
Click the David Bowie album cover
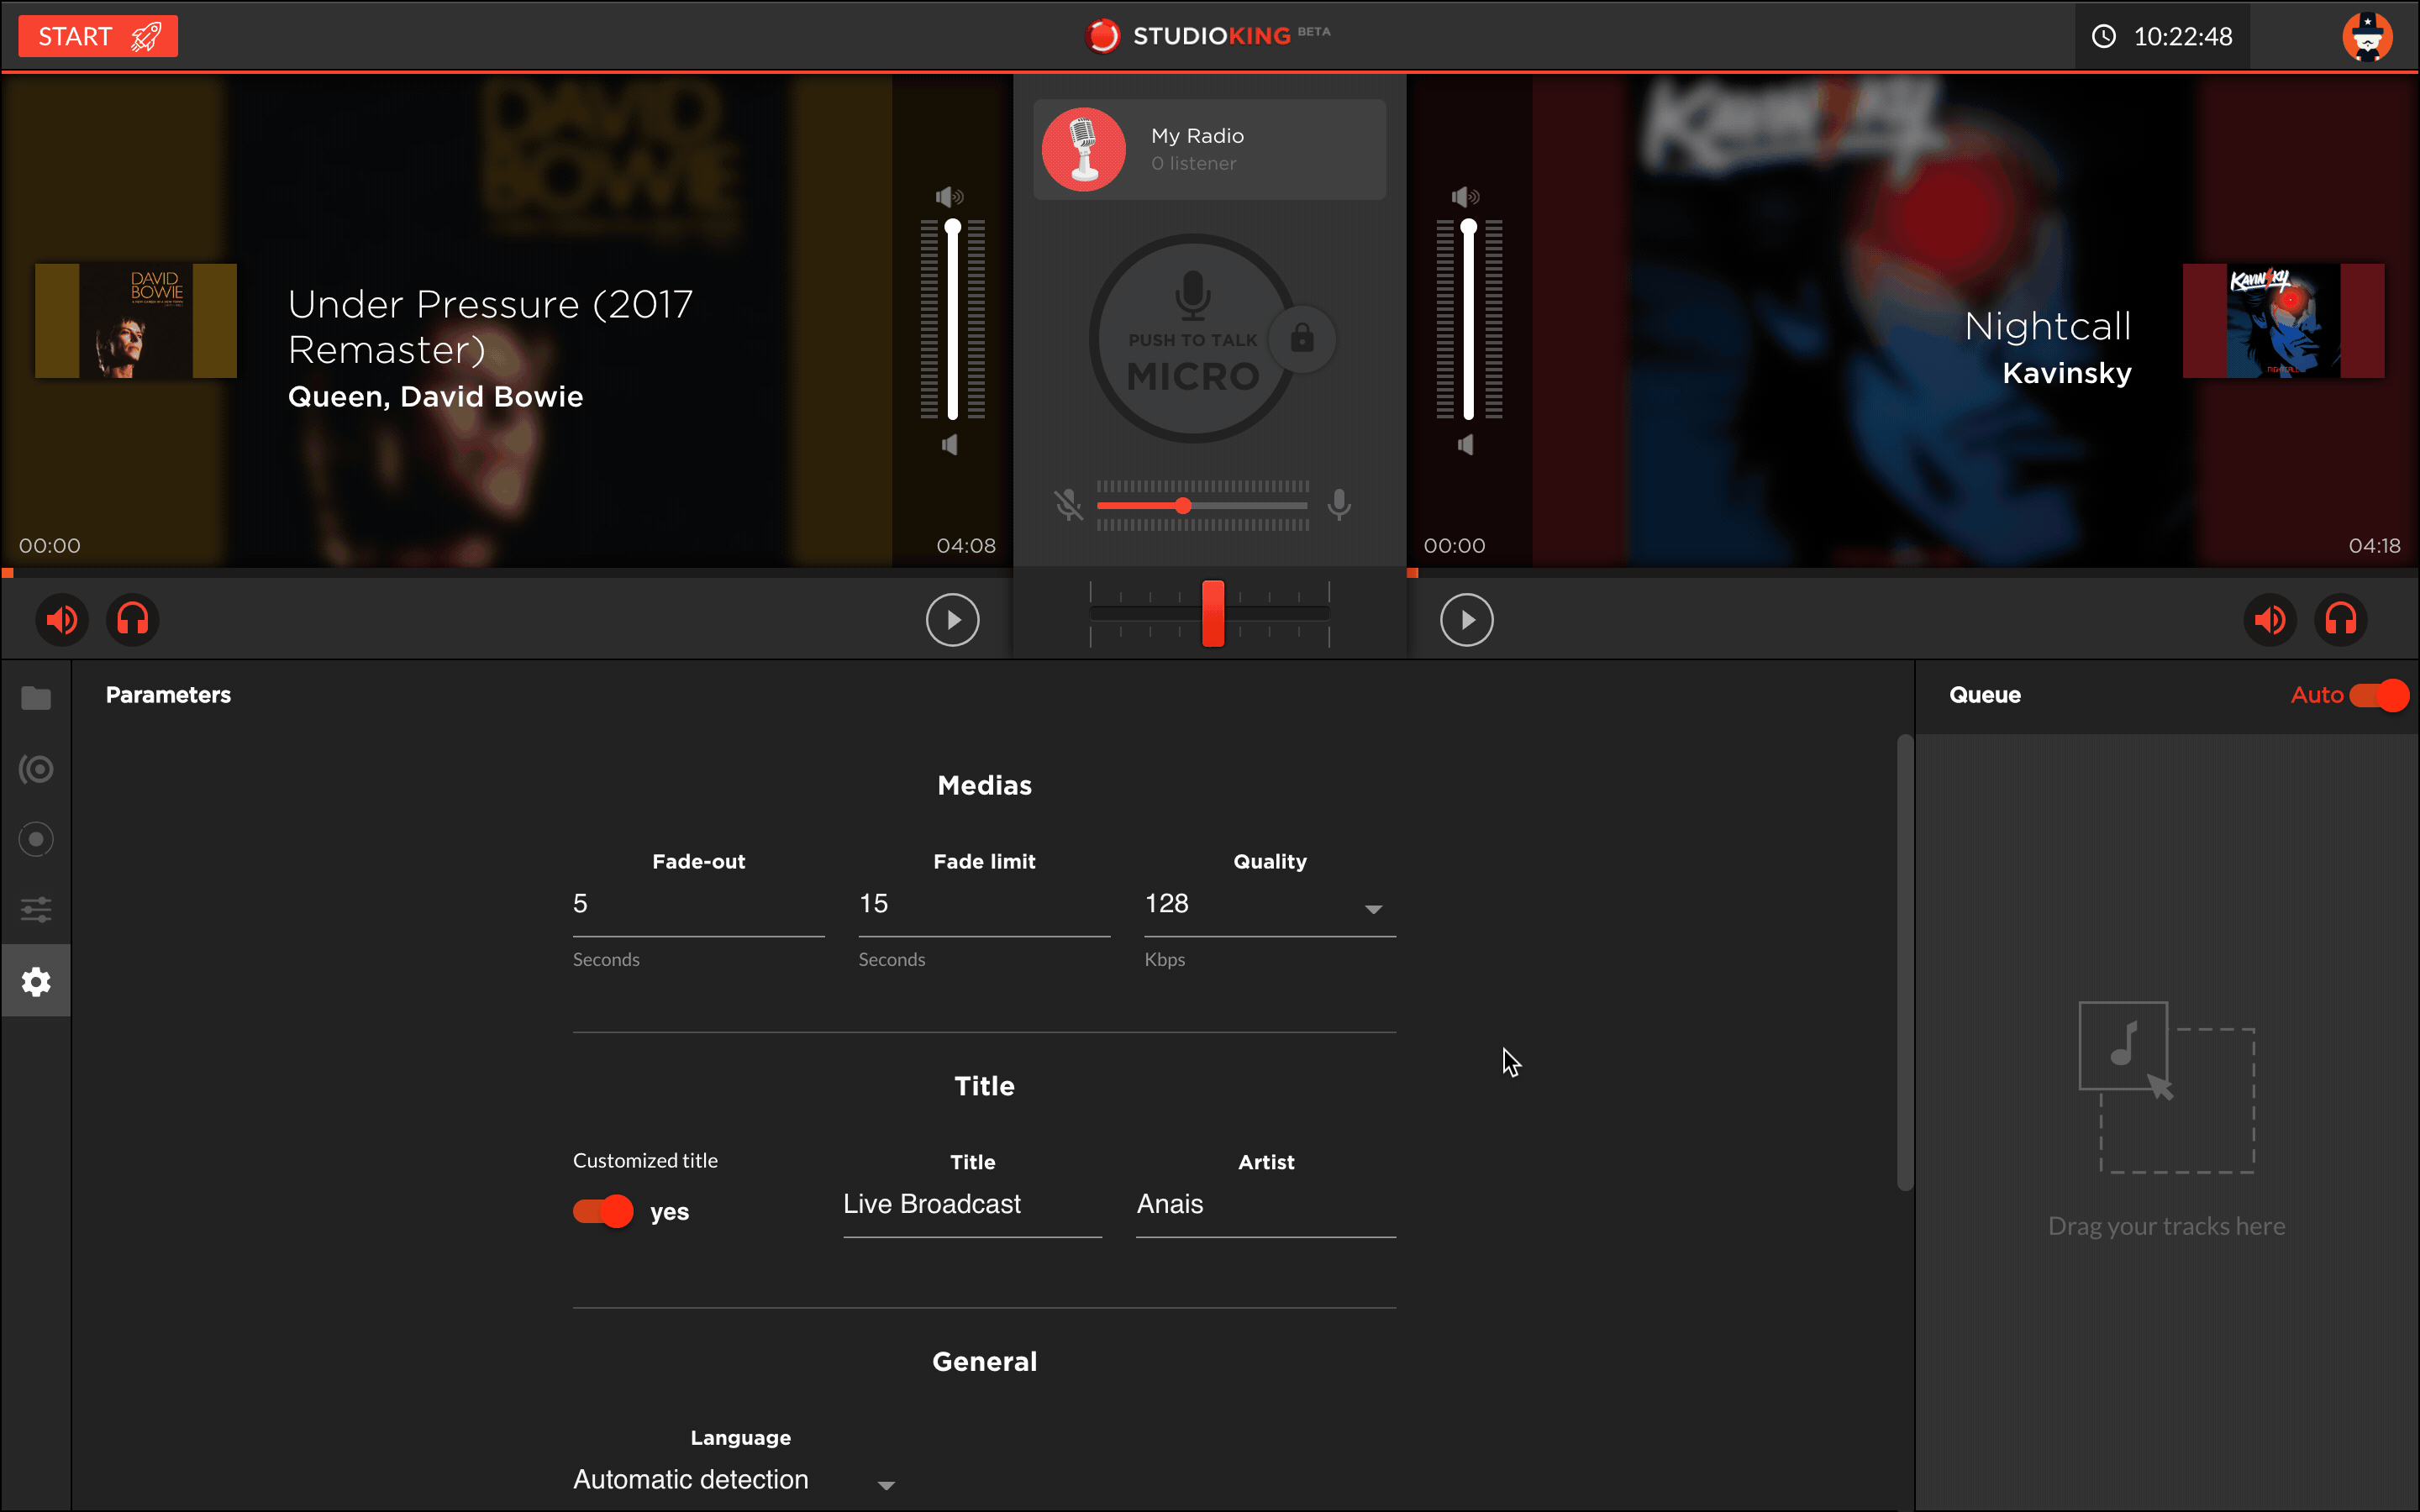point(136,321)
